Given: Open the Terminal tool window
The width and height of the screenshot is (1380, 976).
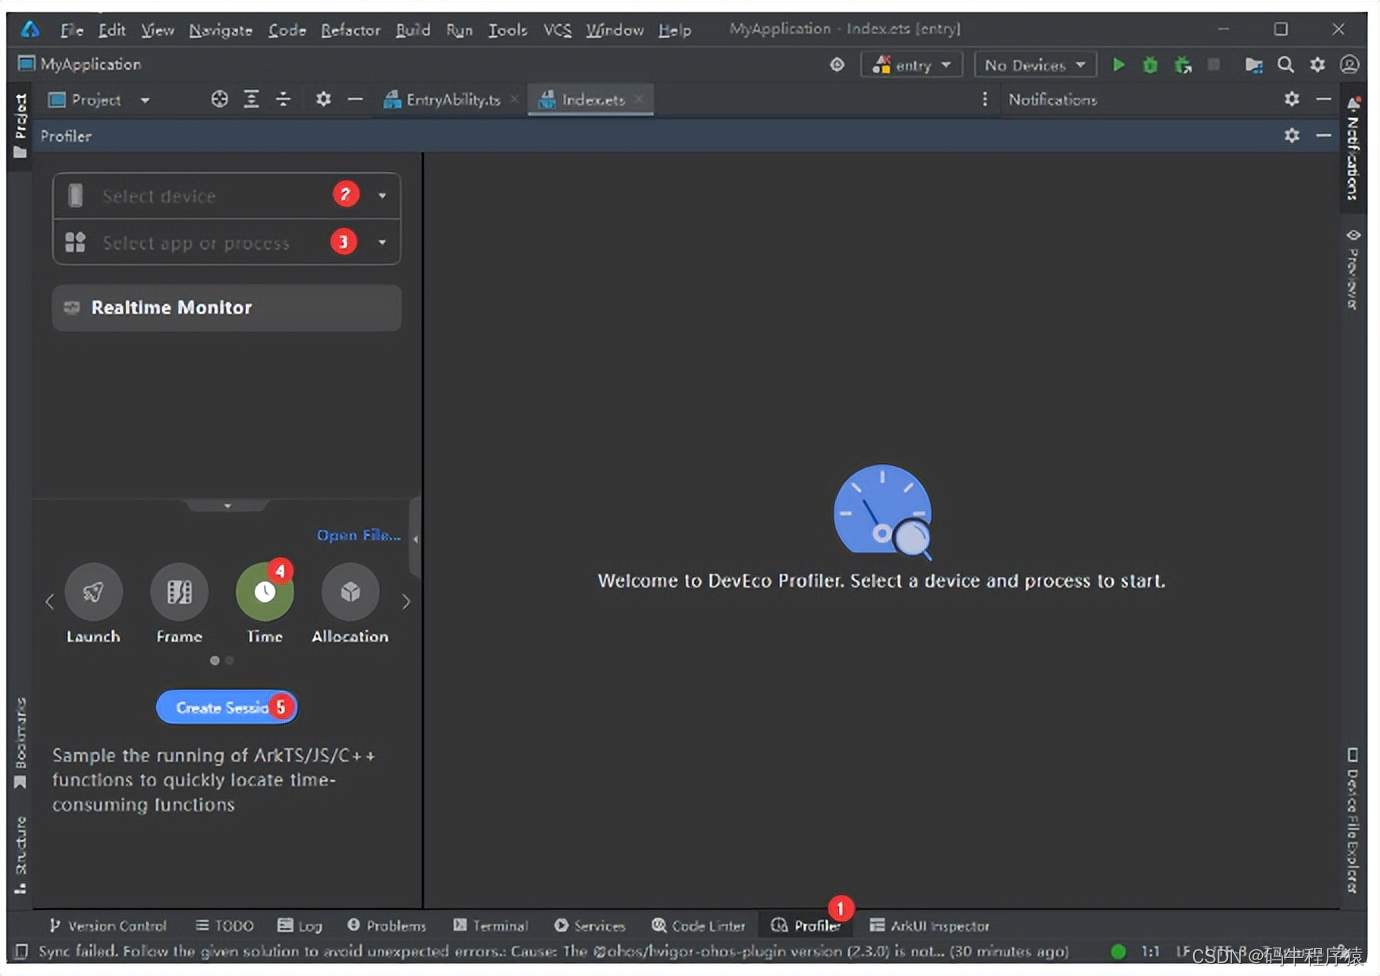Looking at the screenshot, I should coord(490,926).
